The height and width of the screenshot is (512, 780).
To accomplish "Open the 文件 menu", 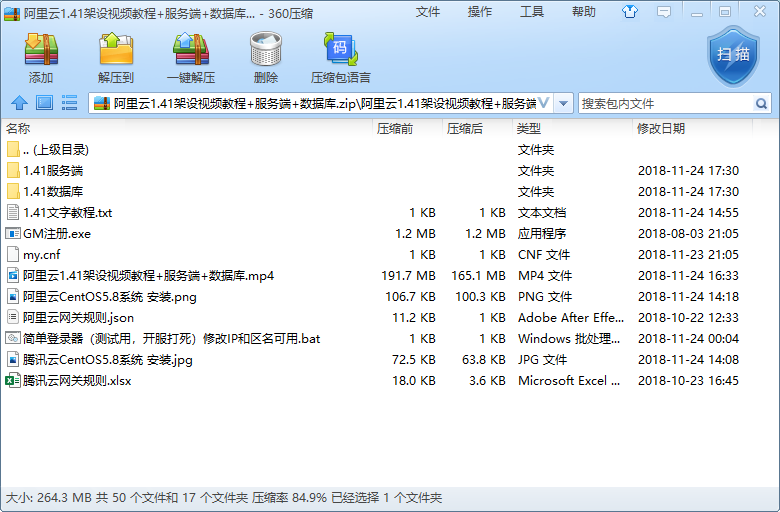I will pyautogui.click(x=428, y=11).
